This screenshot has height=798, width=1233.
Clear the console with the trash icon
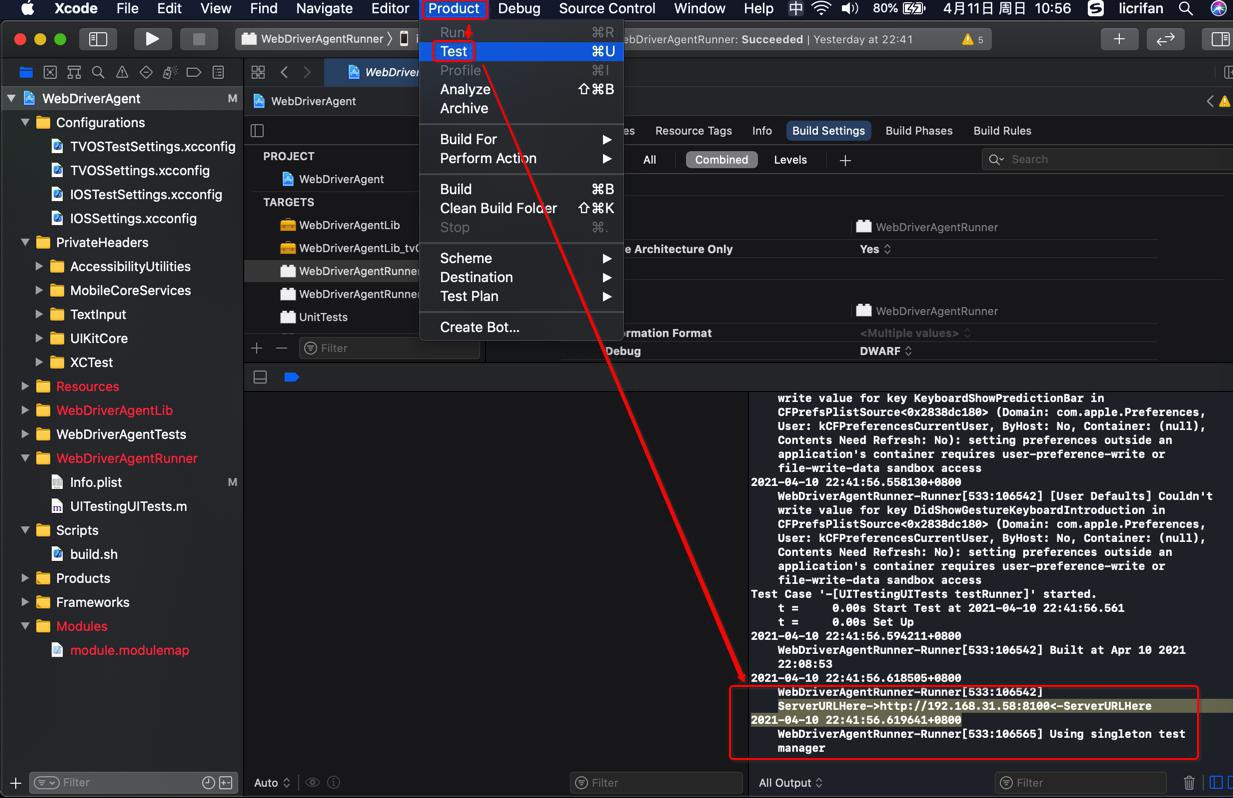pyautogui.click(x=1189, y=783)
